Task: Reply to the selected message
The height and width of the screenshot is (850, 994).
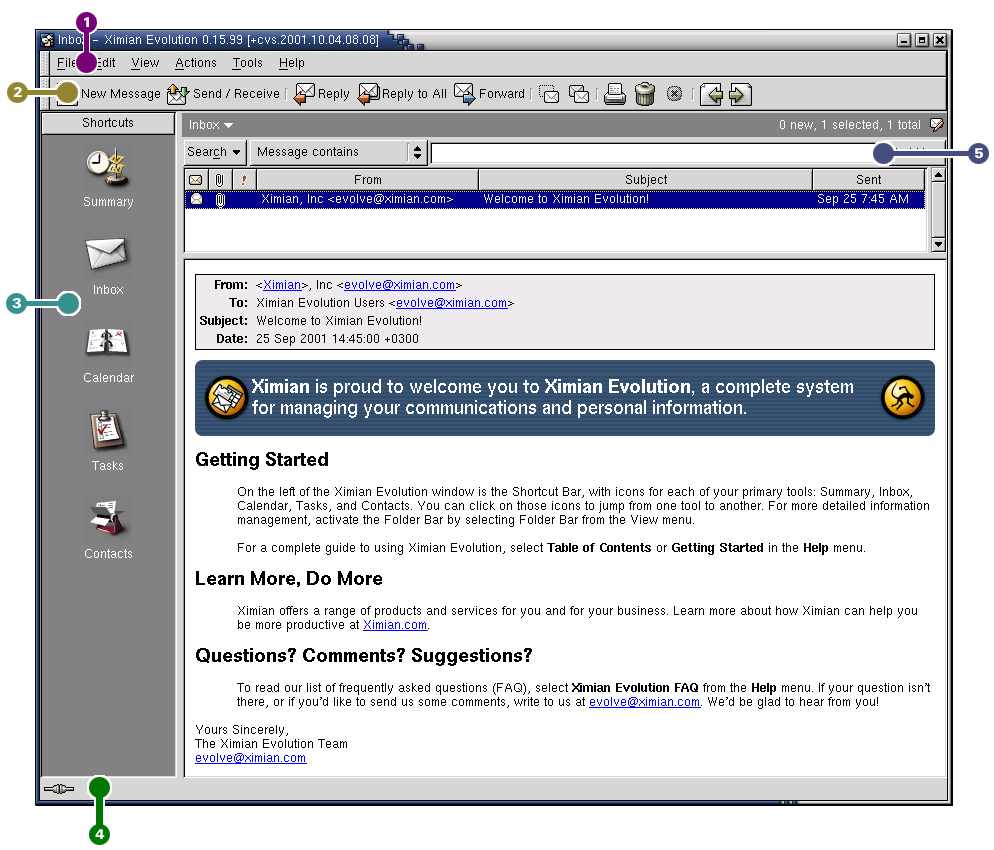Action: (322, 94)
